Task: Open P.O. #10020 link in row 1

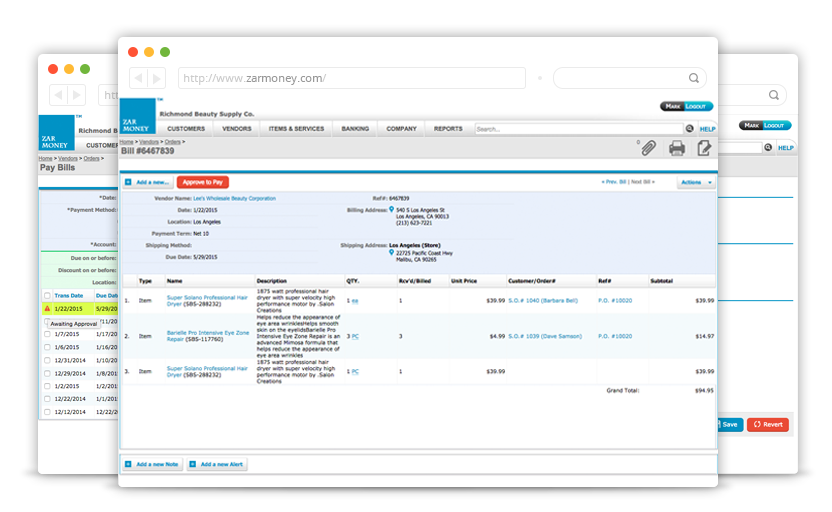Action: (x=615, y=300)
